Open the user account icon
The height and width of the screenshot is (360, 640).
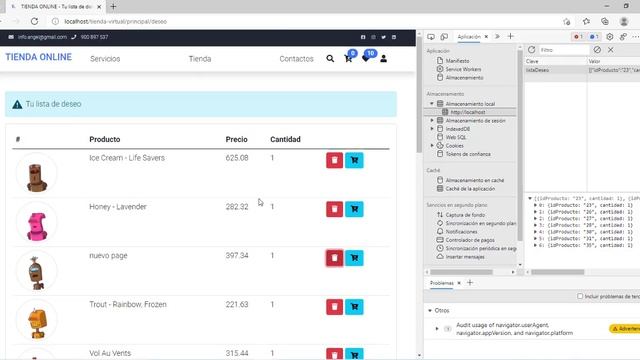coord(384,59)
